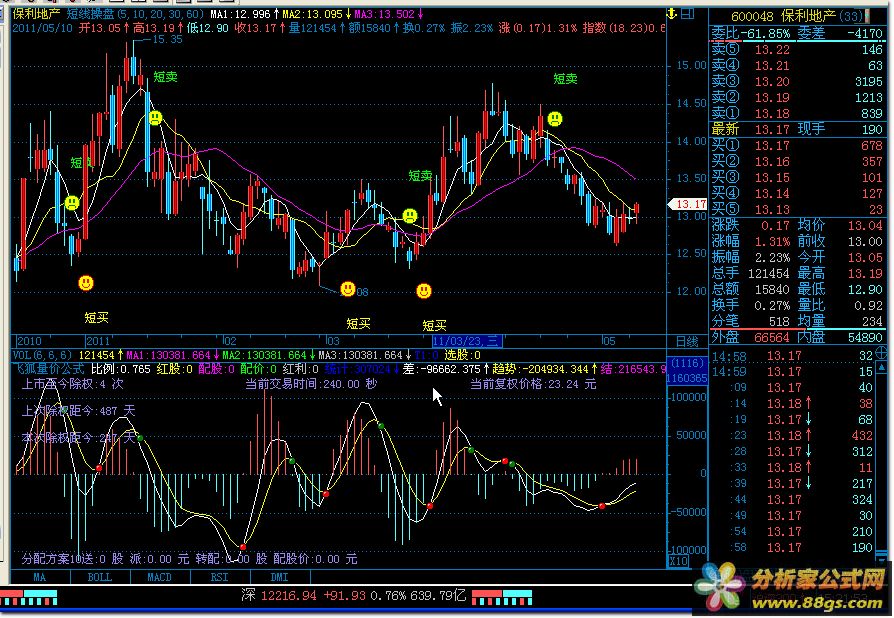The image size is (894, 618).
Task: Click the latest red dot on indicator line
Action: (602, 506)
